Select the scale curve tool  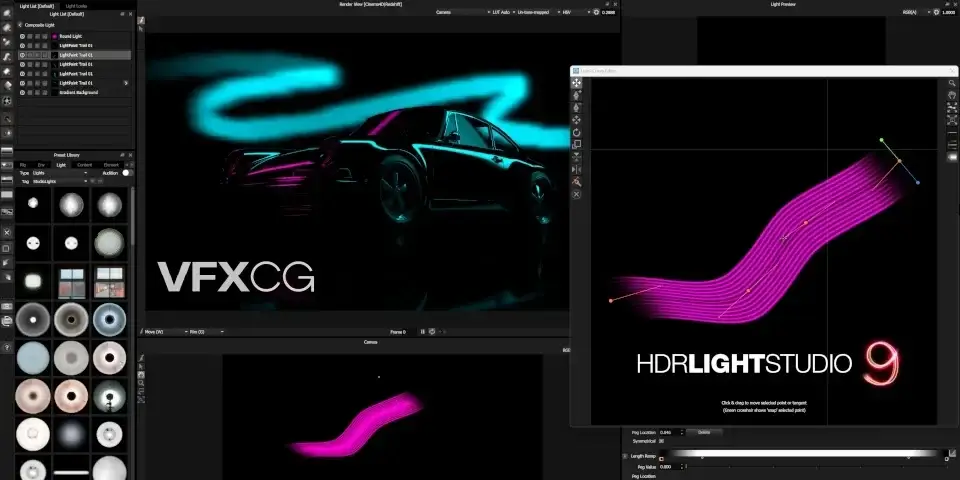576,144
